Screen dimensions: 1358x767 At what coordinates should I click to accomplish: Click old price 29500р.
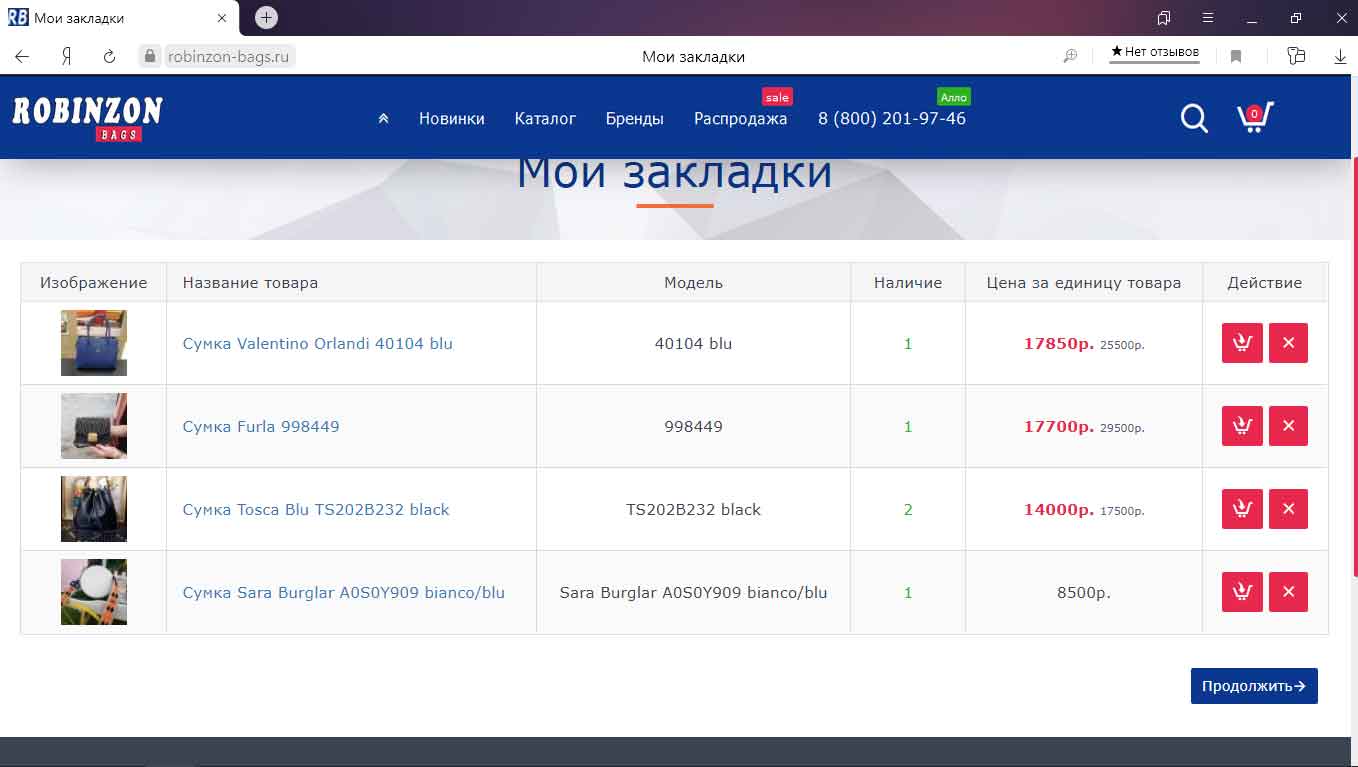(1122, 428)
